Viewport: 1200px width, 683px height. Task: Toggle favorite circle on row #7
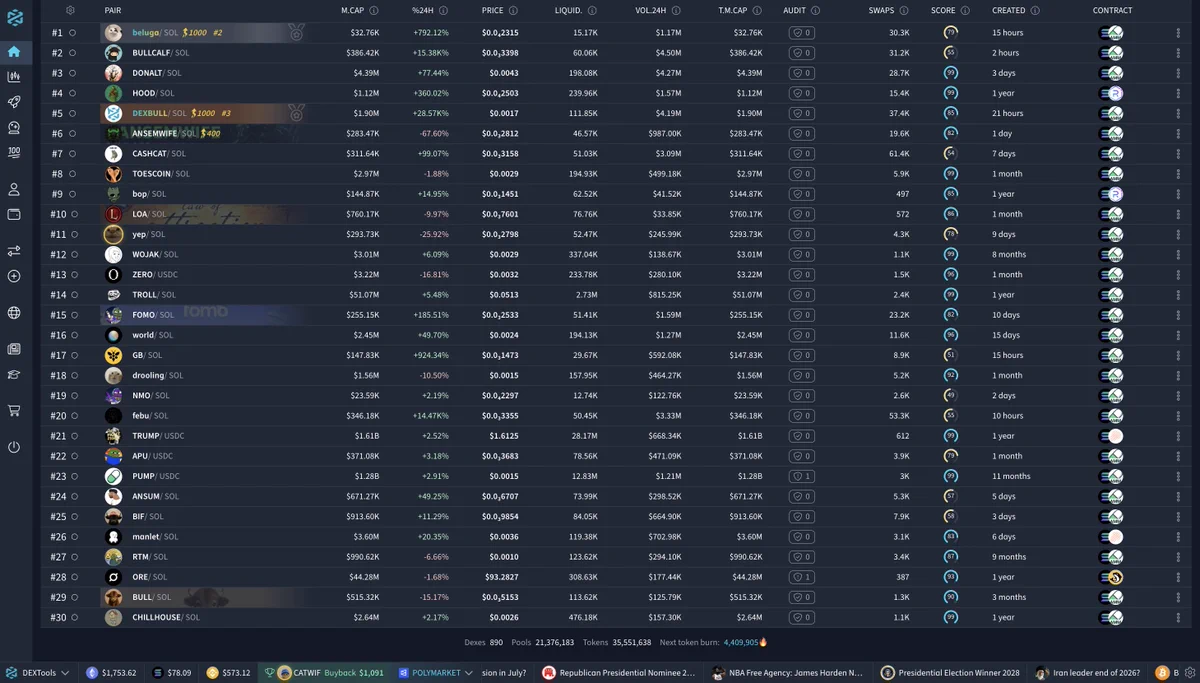72,153
